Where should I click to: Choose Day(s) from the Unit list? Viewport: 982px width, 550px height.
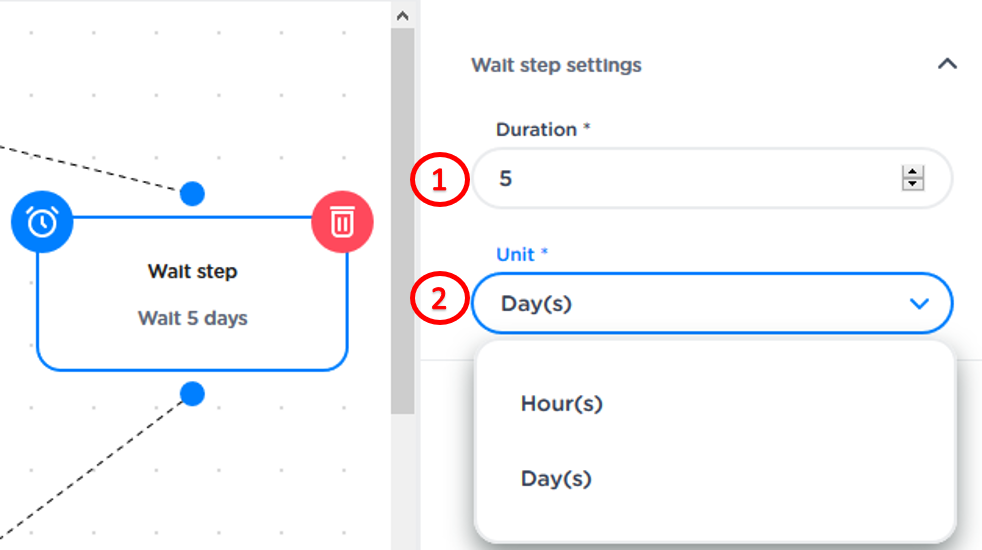tap(556, 479)
